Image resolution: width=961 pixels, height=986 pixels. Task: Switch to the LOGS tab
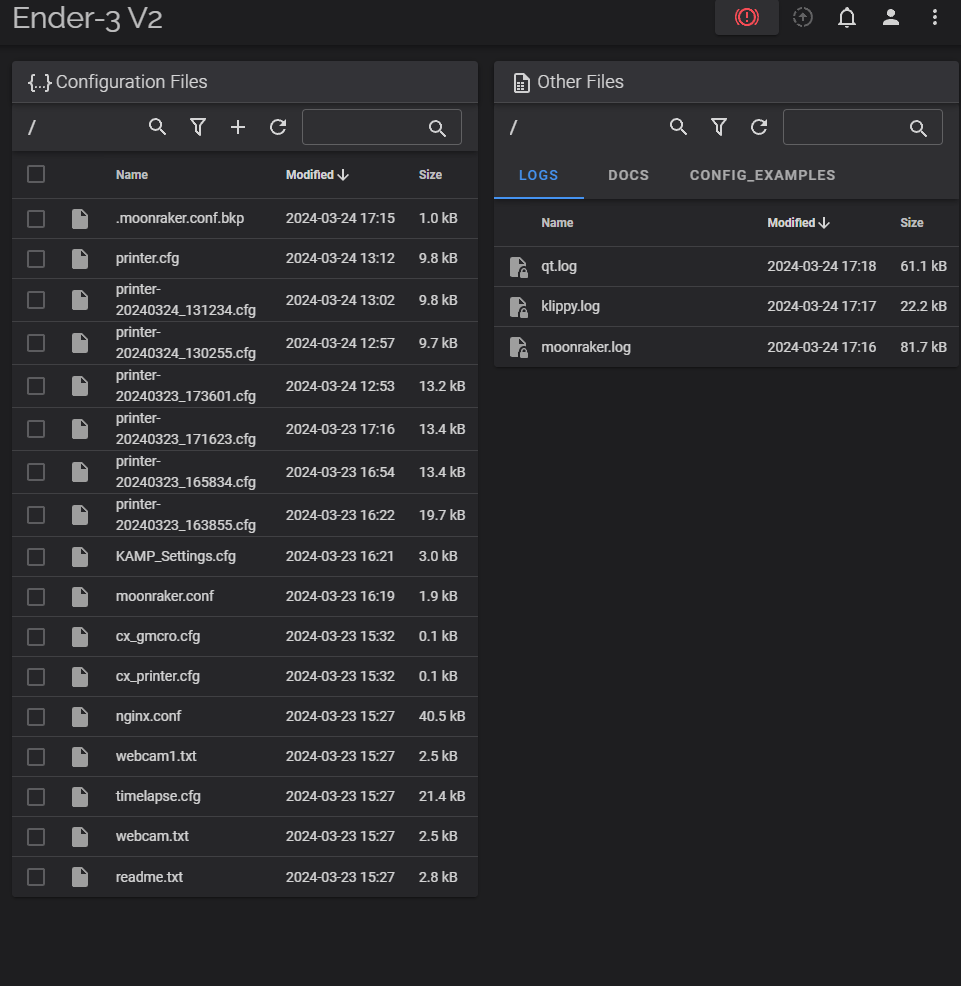point(538,175)
